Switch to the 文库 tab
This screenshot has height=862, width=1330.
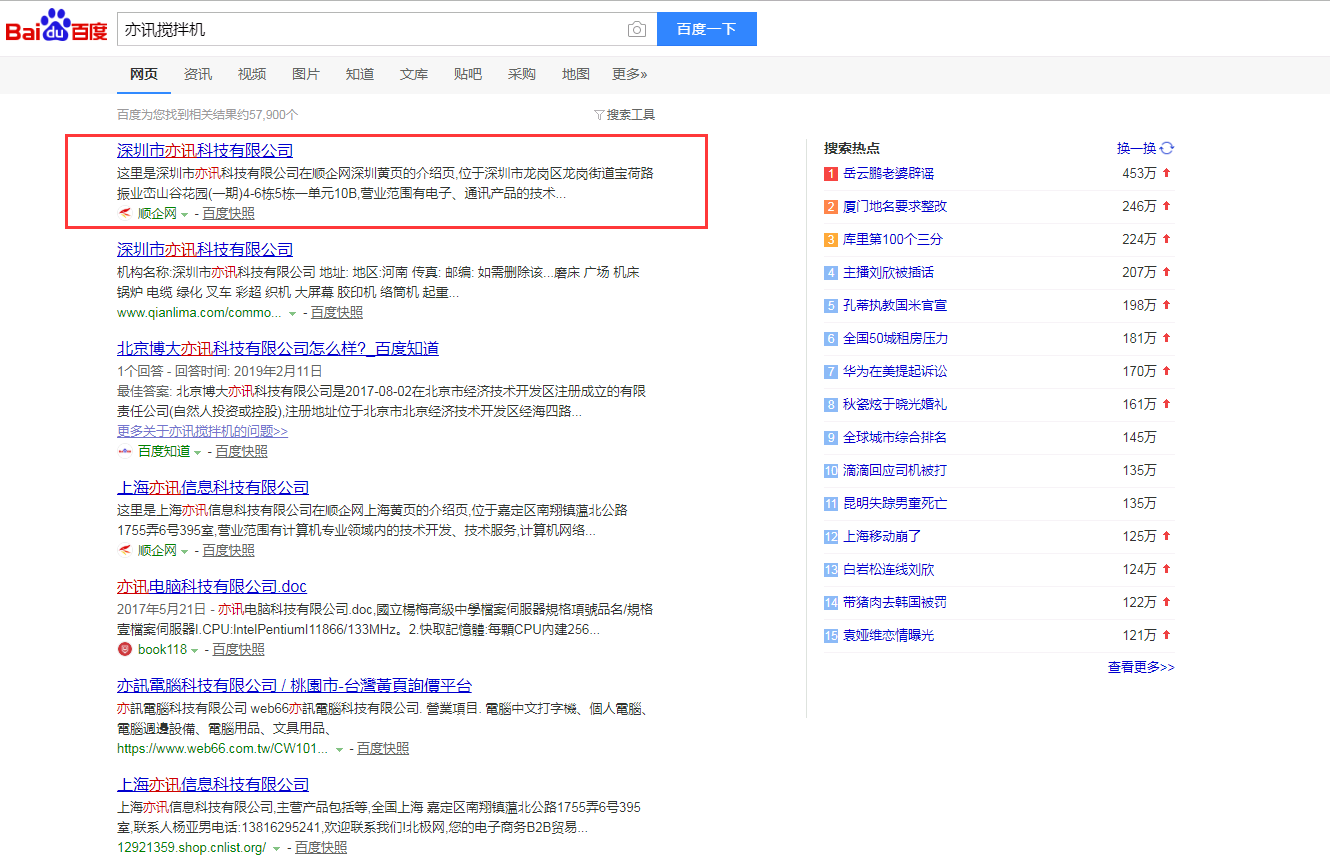[x=414, y=74]
